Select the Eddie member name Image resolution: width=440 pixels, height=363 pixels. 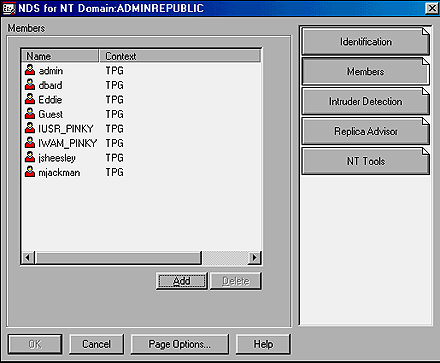coord(50,100)
